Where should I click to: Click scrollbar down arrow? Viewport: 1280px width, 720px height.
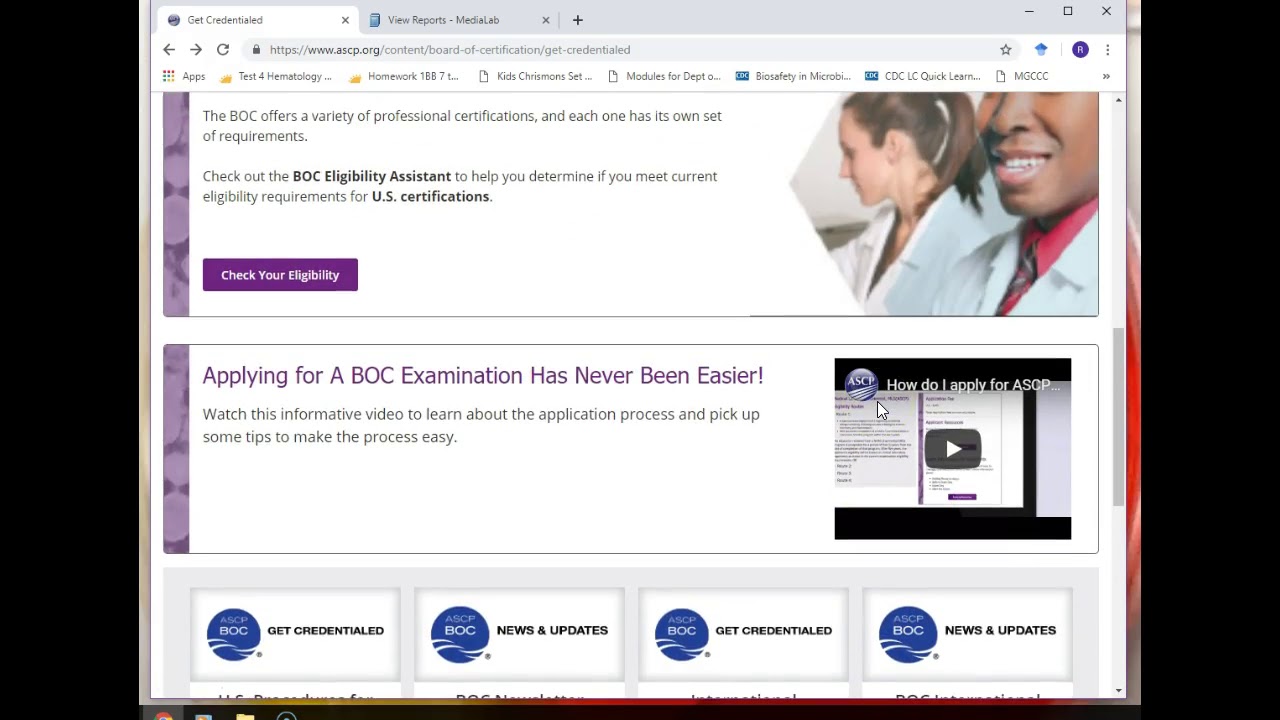coord(1118,691)
